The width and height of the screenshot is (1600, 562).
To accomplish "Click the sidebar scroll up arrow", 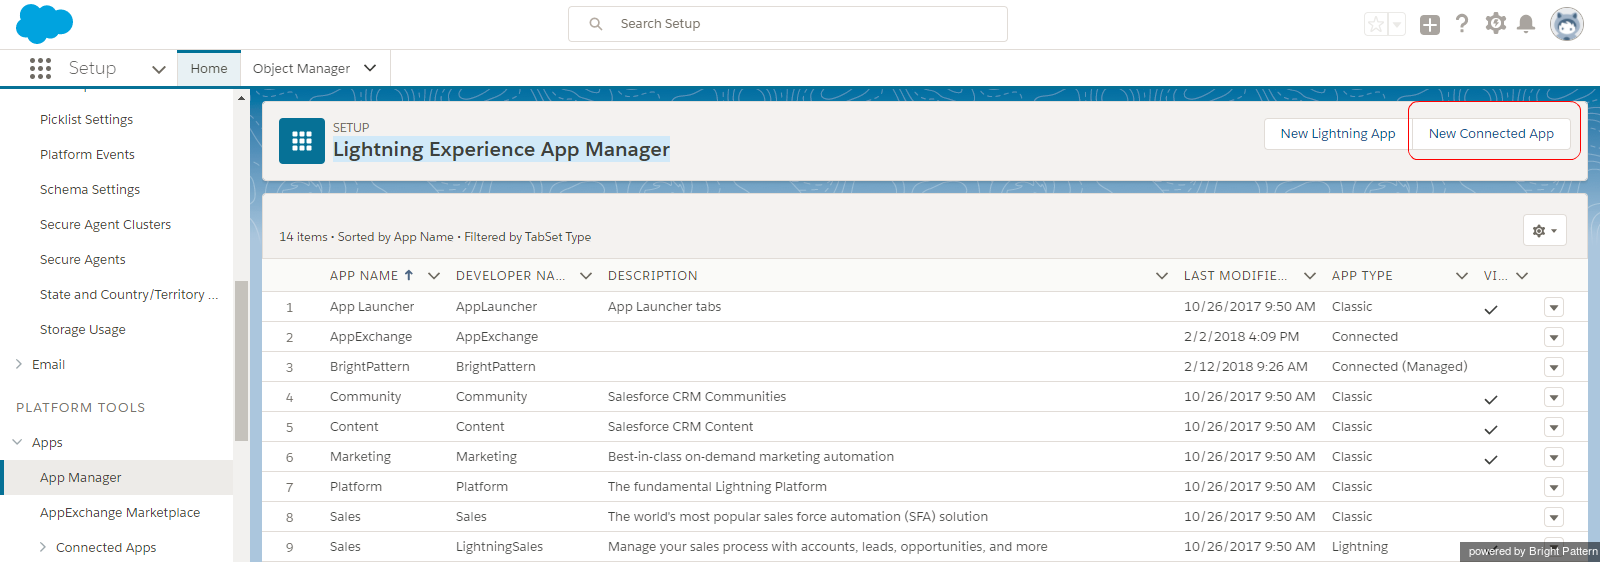I will pos(241,98).
